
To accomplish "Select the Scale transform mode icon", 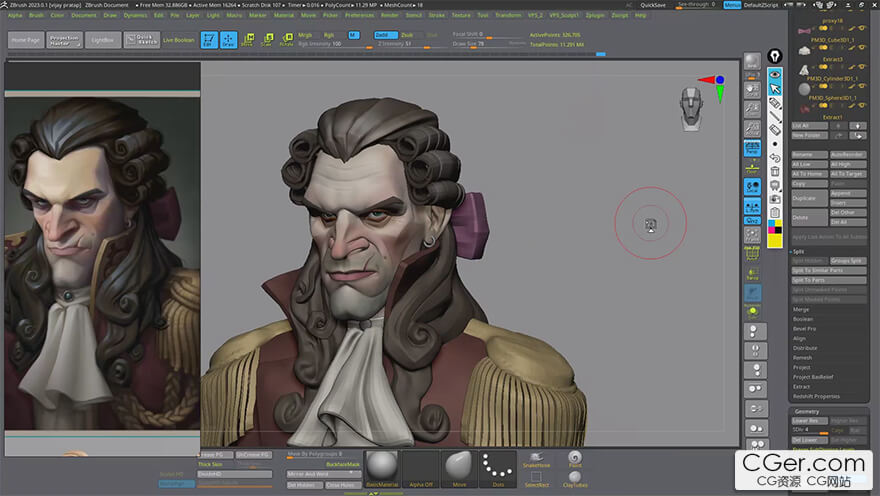I will coord(267,39).
